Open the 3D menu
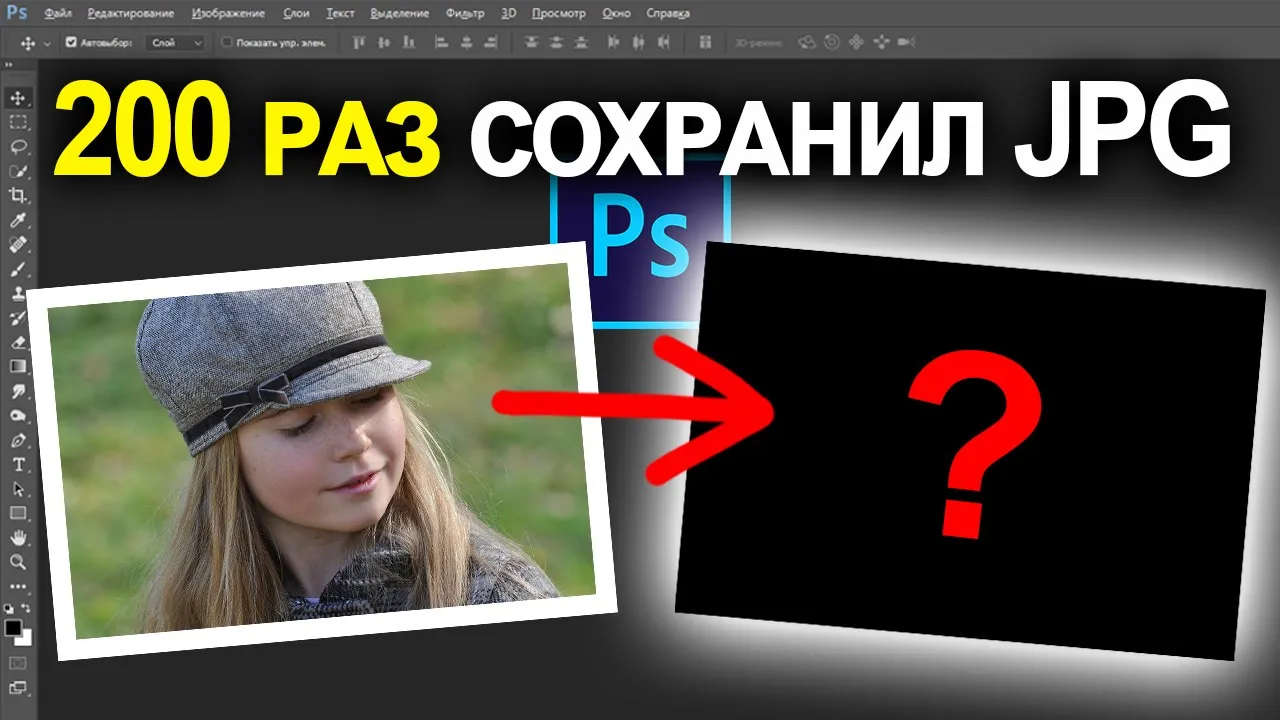This screenshot has height=720, width=1280. pos(509,14)
